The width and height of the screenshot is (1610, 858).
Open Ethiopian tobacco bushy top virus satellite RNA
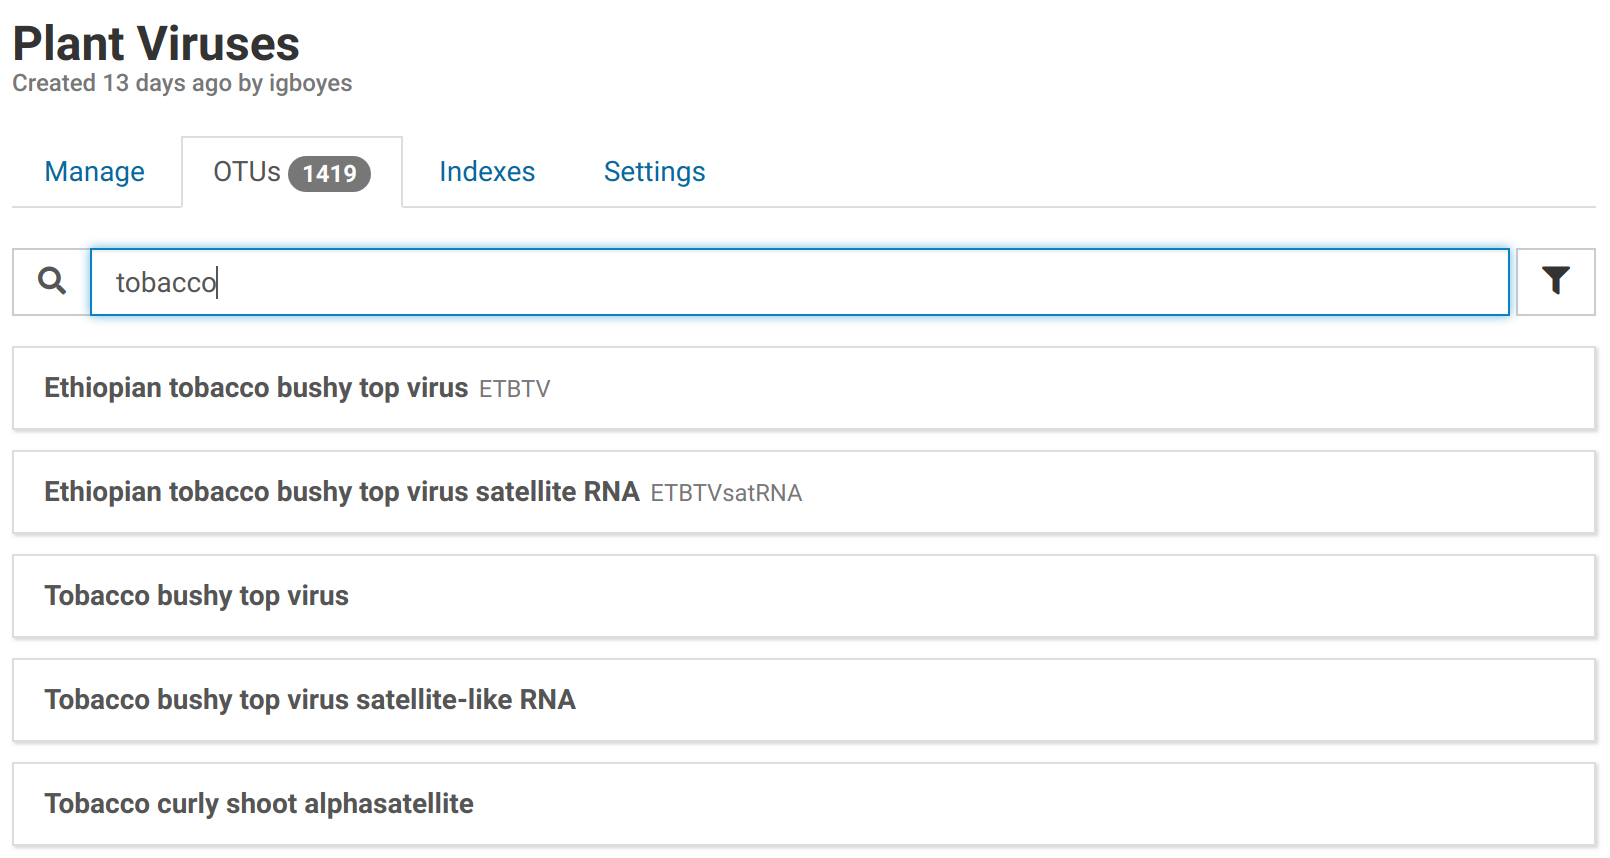342,492
